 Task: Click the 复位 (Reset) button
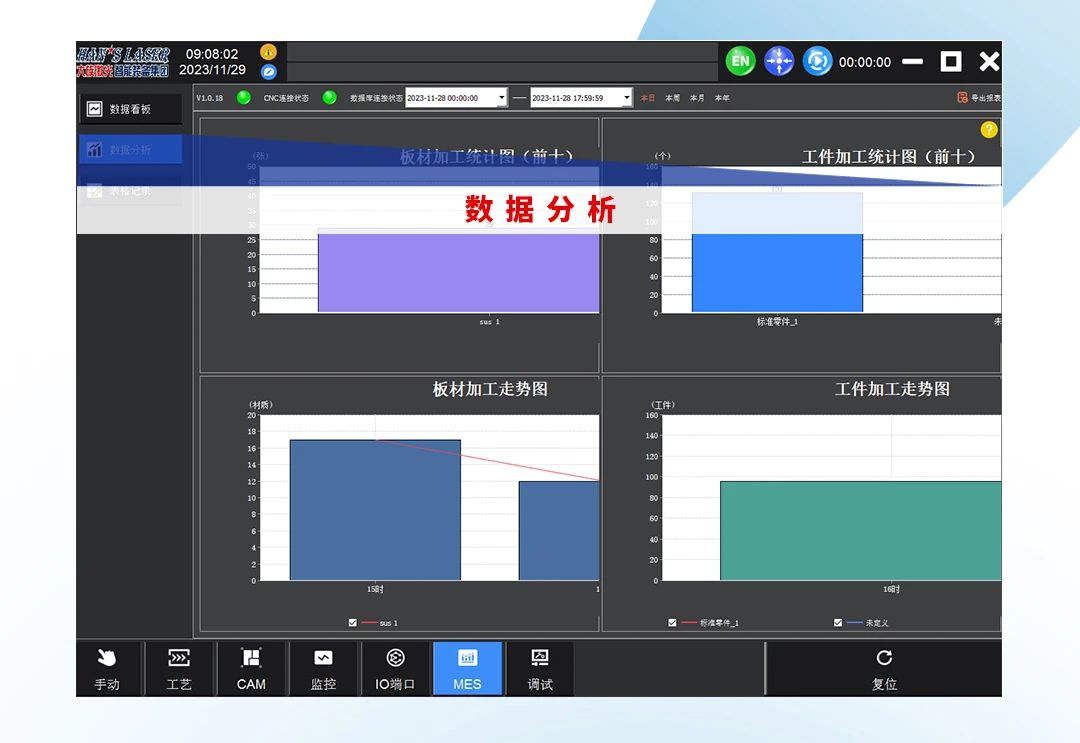click(884, 668)
